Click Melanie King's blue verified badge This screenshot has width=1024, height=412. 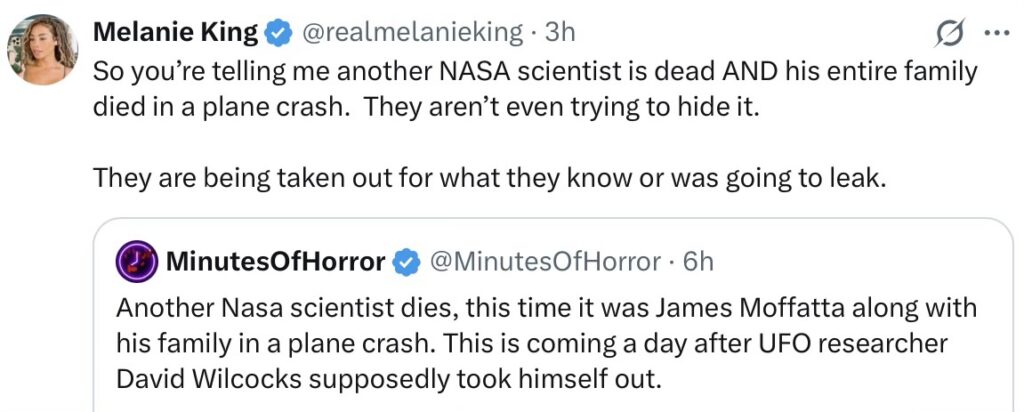(x=277, y=33)
